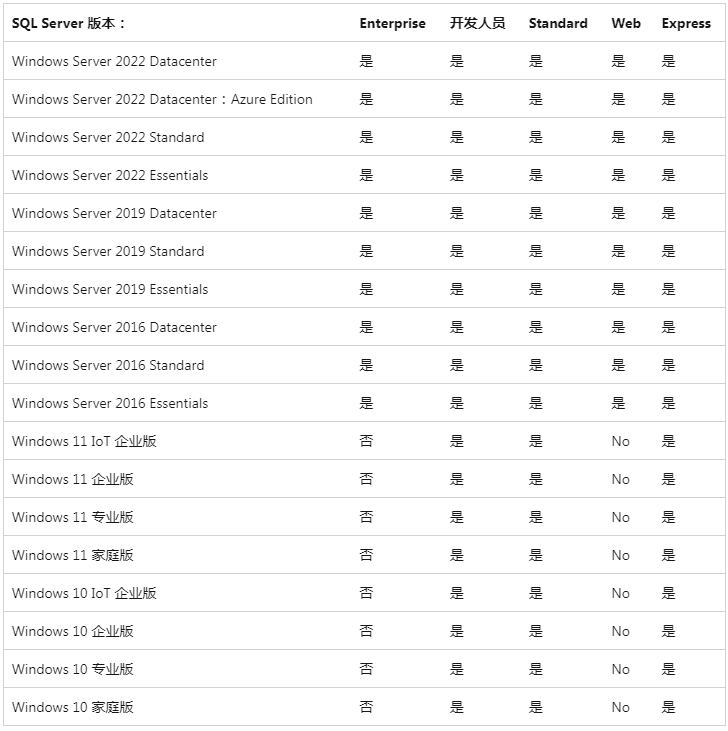Image resolution: width=728 pixels, height=731 pixels.
Task: Click Web 'No' in Windows 10 家庭版 row
Action: tap(620, 707)
